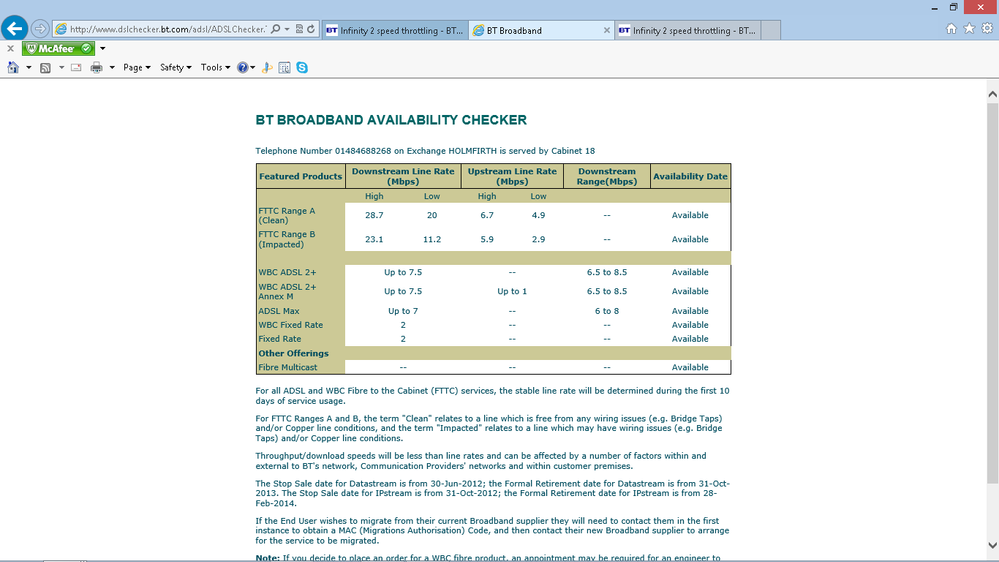
Task: Click the FTTC Range A (Clean) row label
Action: pos(287,215)
